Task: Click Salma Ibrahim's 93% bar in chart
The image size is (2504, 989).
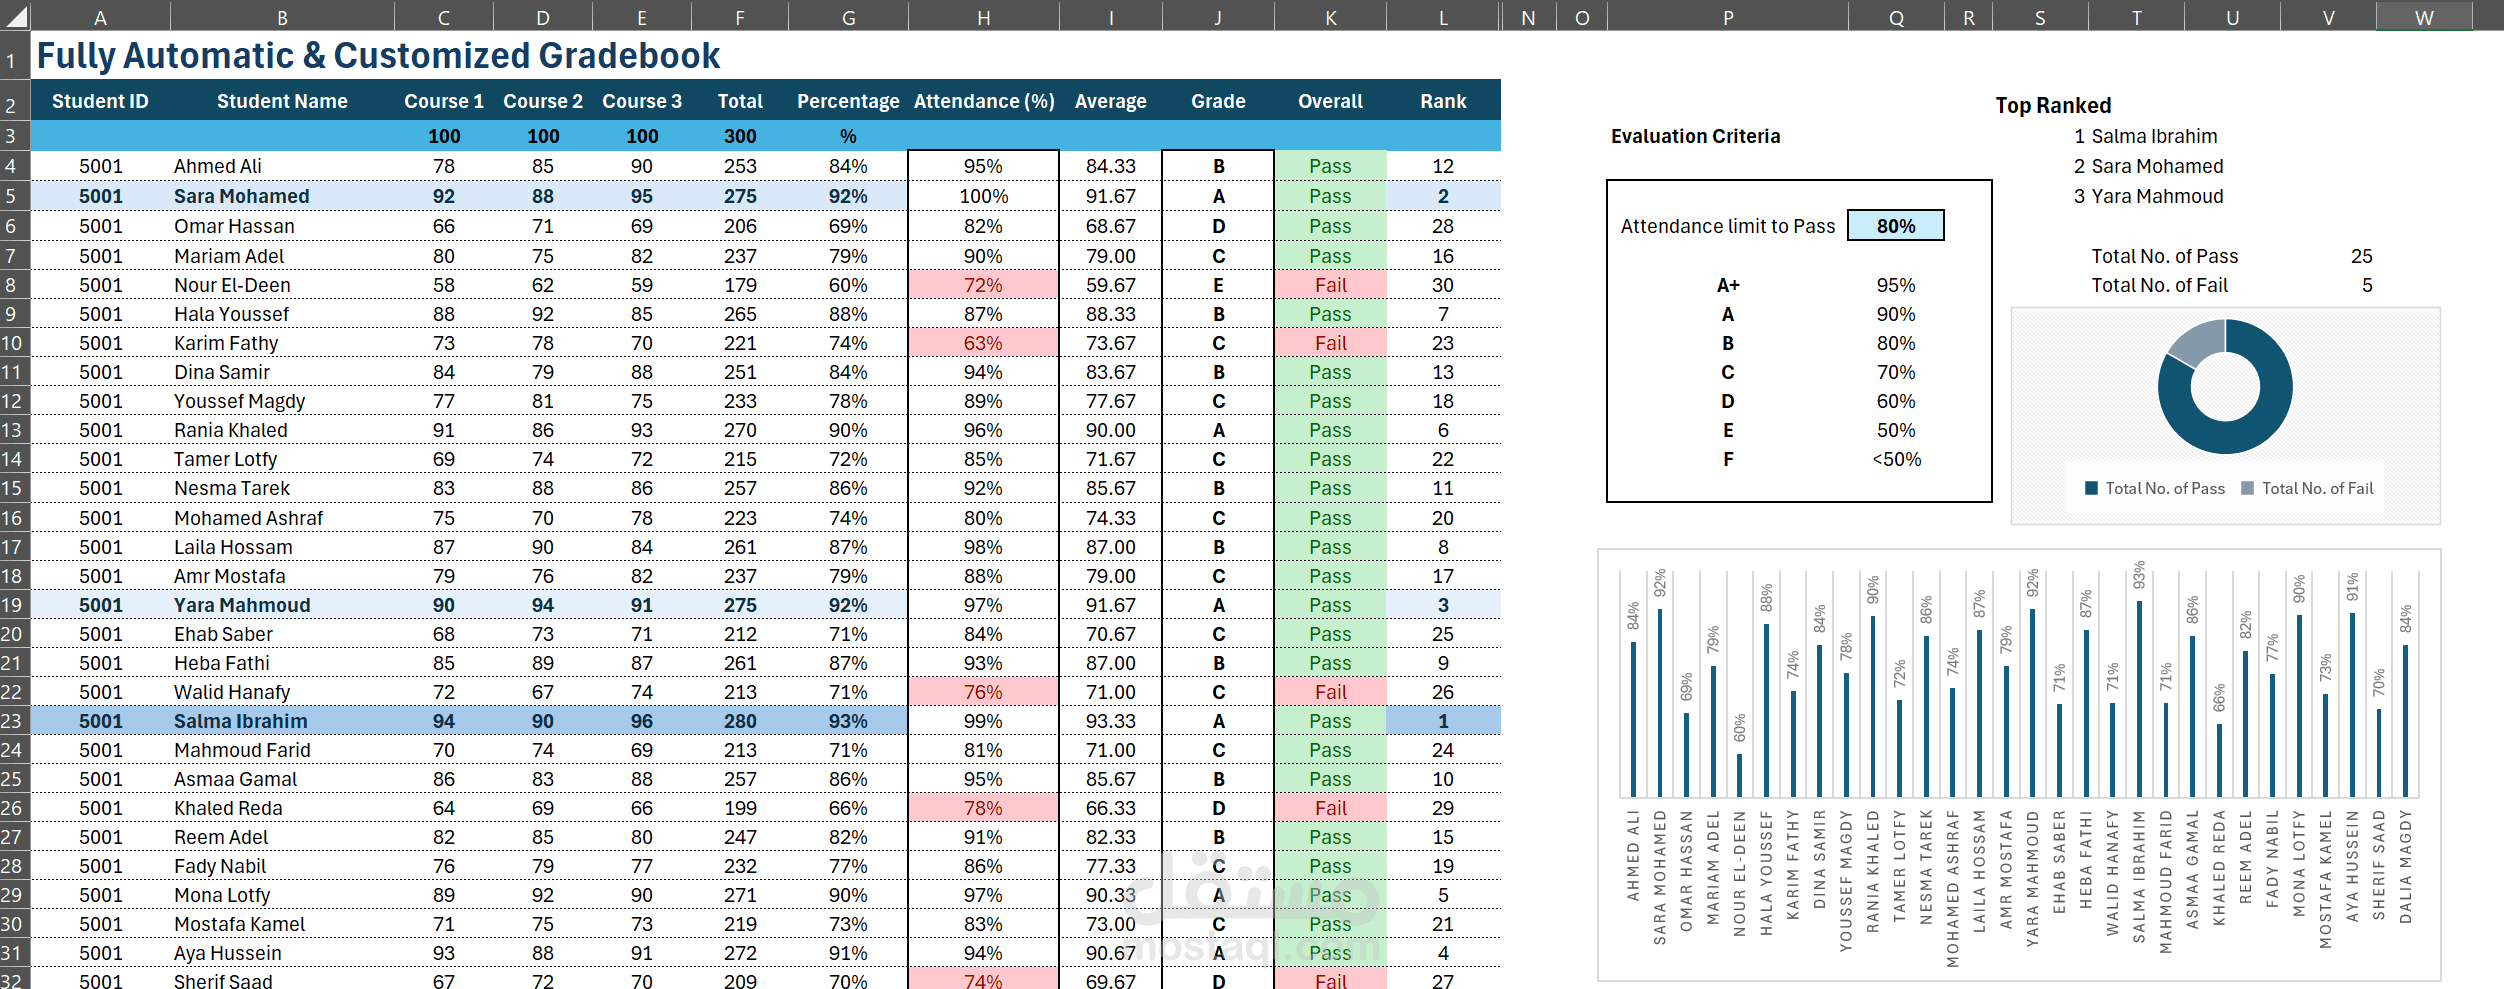Action: [2139, 698]
